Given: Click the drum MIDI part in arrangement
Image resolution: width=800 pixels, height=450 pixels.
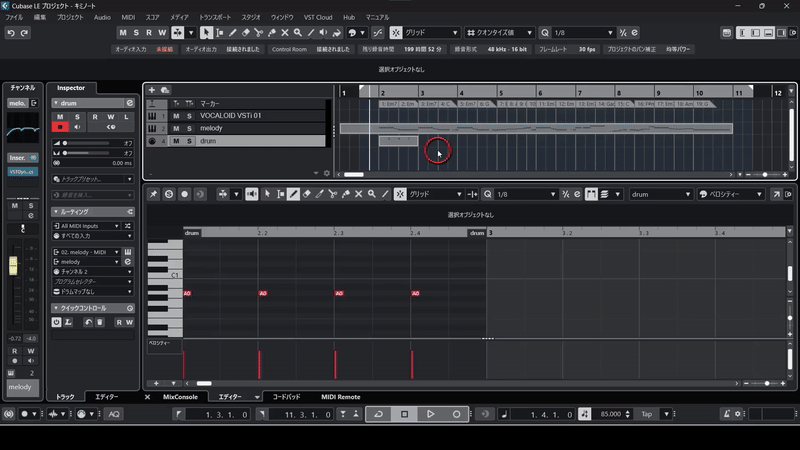Looking at the screenshot, I should (398, 141).
